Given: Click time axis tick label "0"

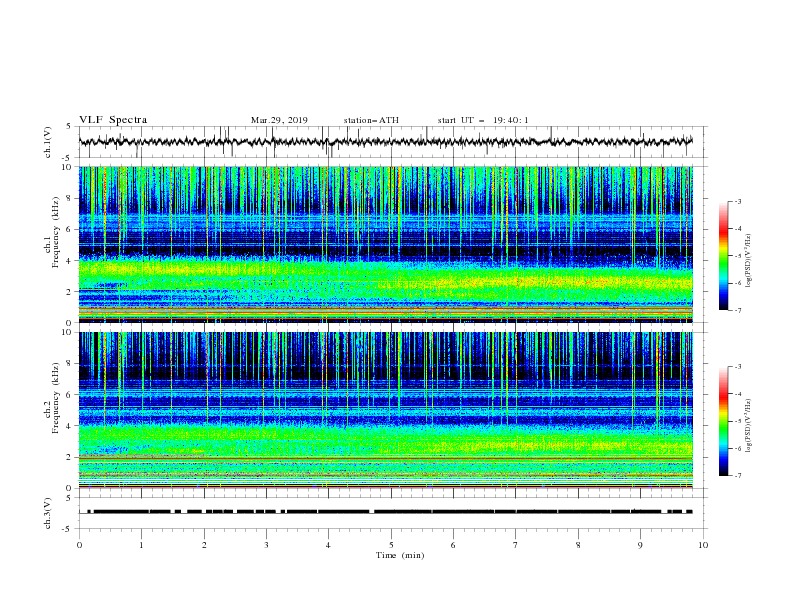Looking at the screenshot, I should [x=79, y=545].
